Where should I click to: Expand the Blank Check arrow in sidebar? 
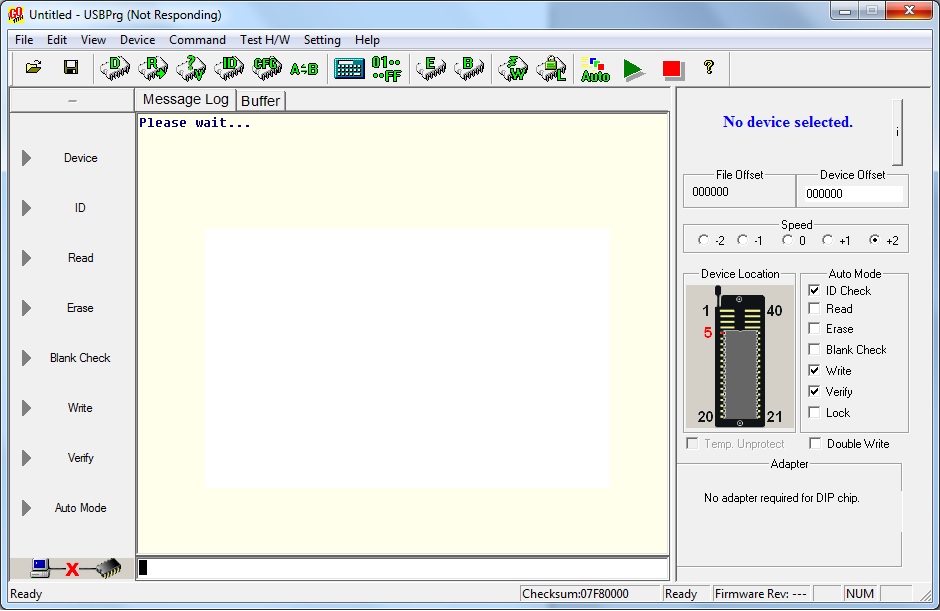27,358
